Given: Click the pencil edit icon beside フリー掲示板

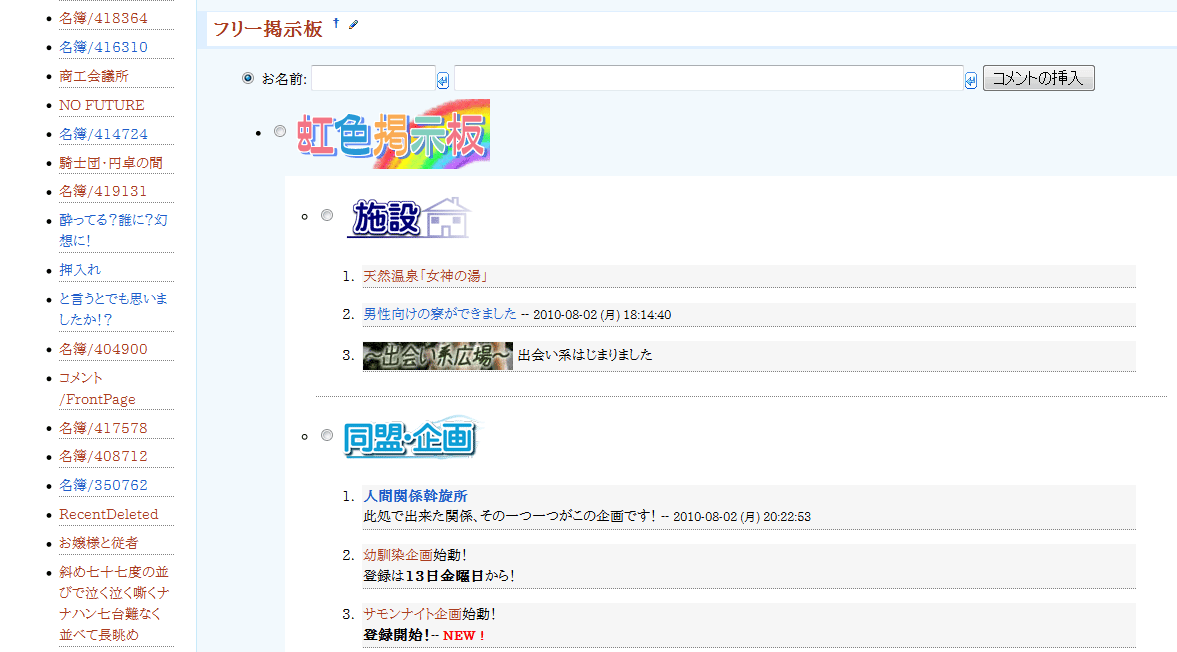Looking at the screenshot, I should pyautogui.click(x=353, y=24).
